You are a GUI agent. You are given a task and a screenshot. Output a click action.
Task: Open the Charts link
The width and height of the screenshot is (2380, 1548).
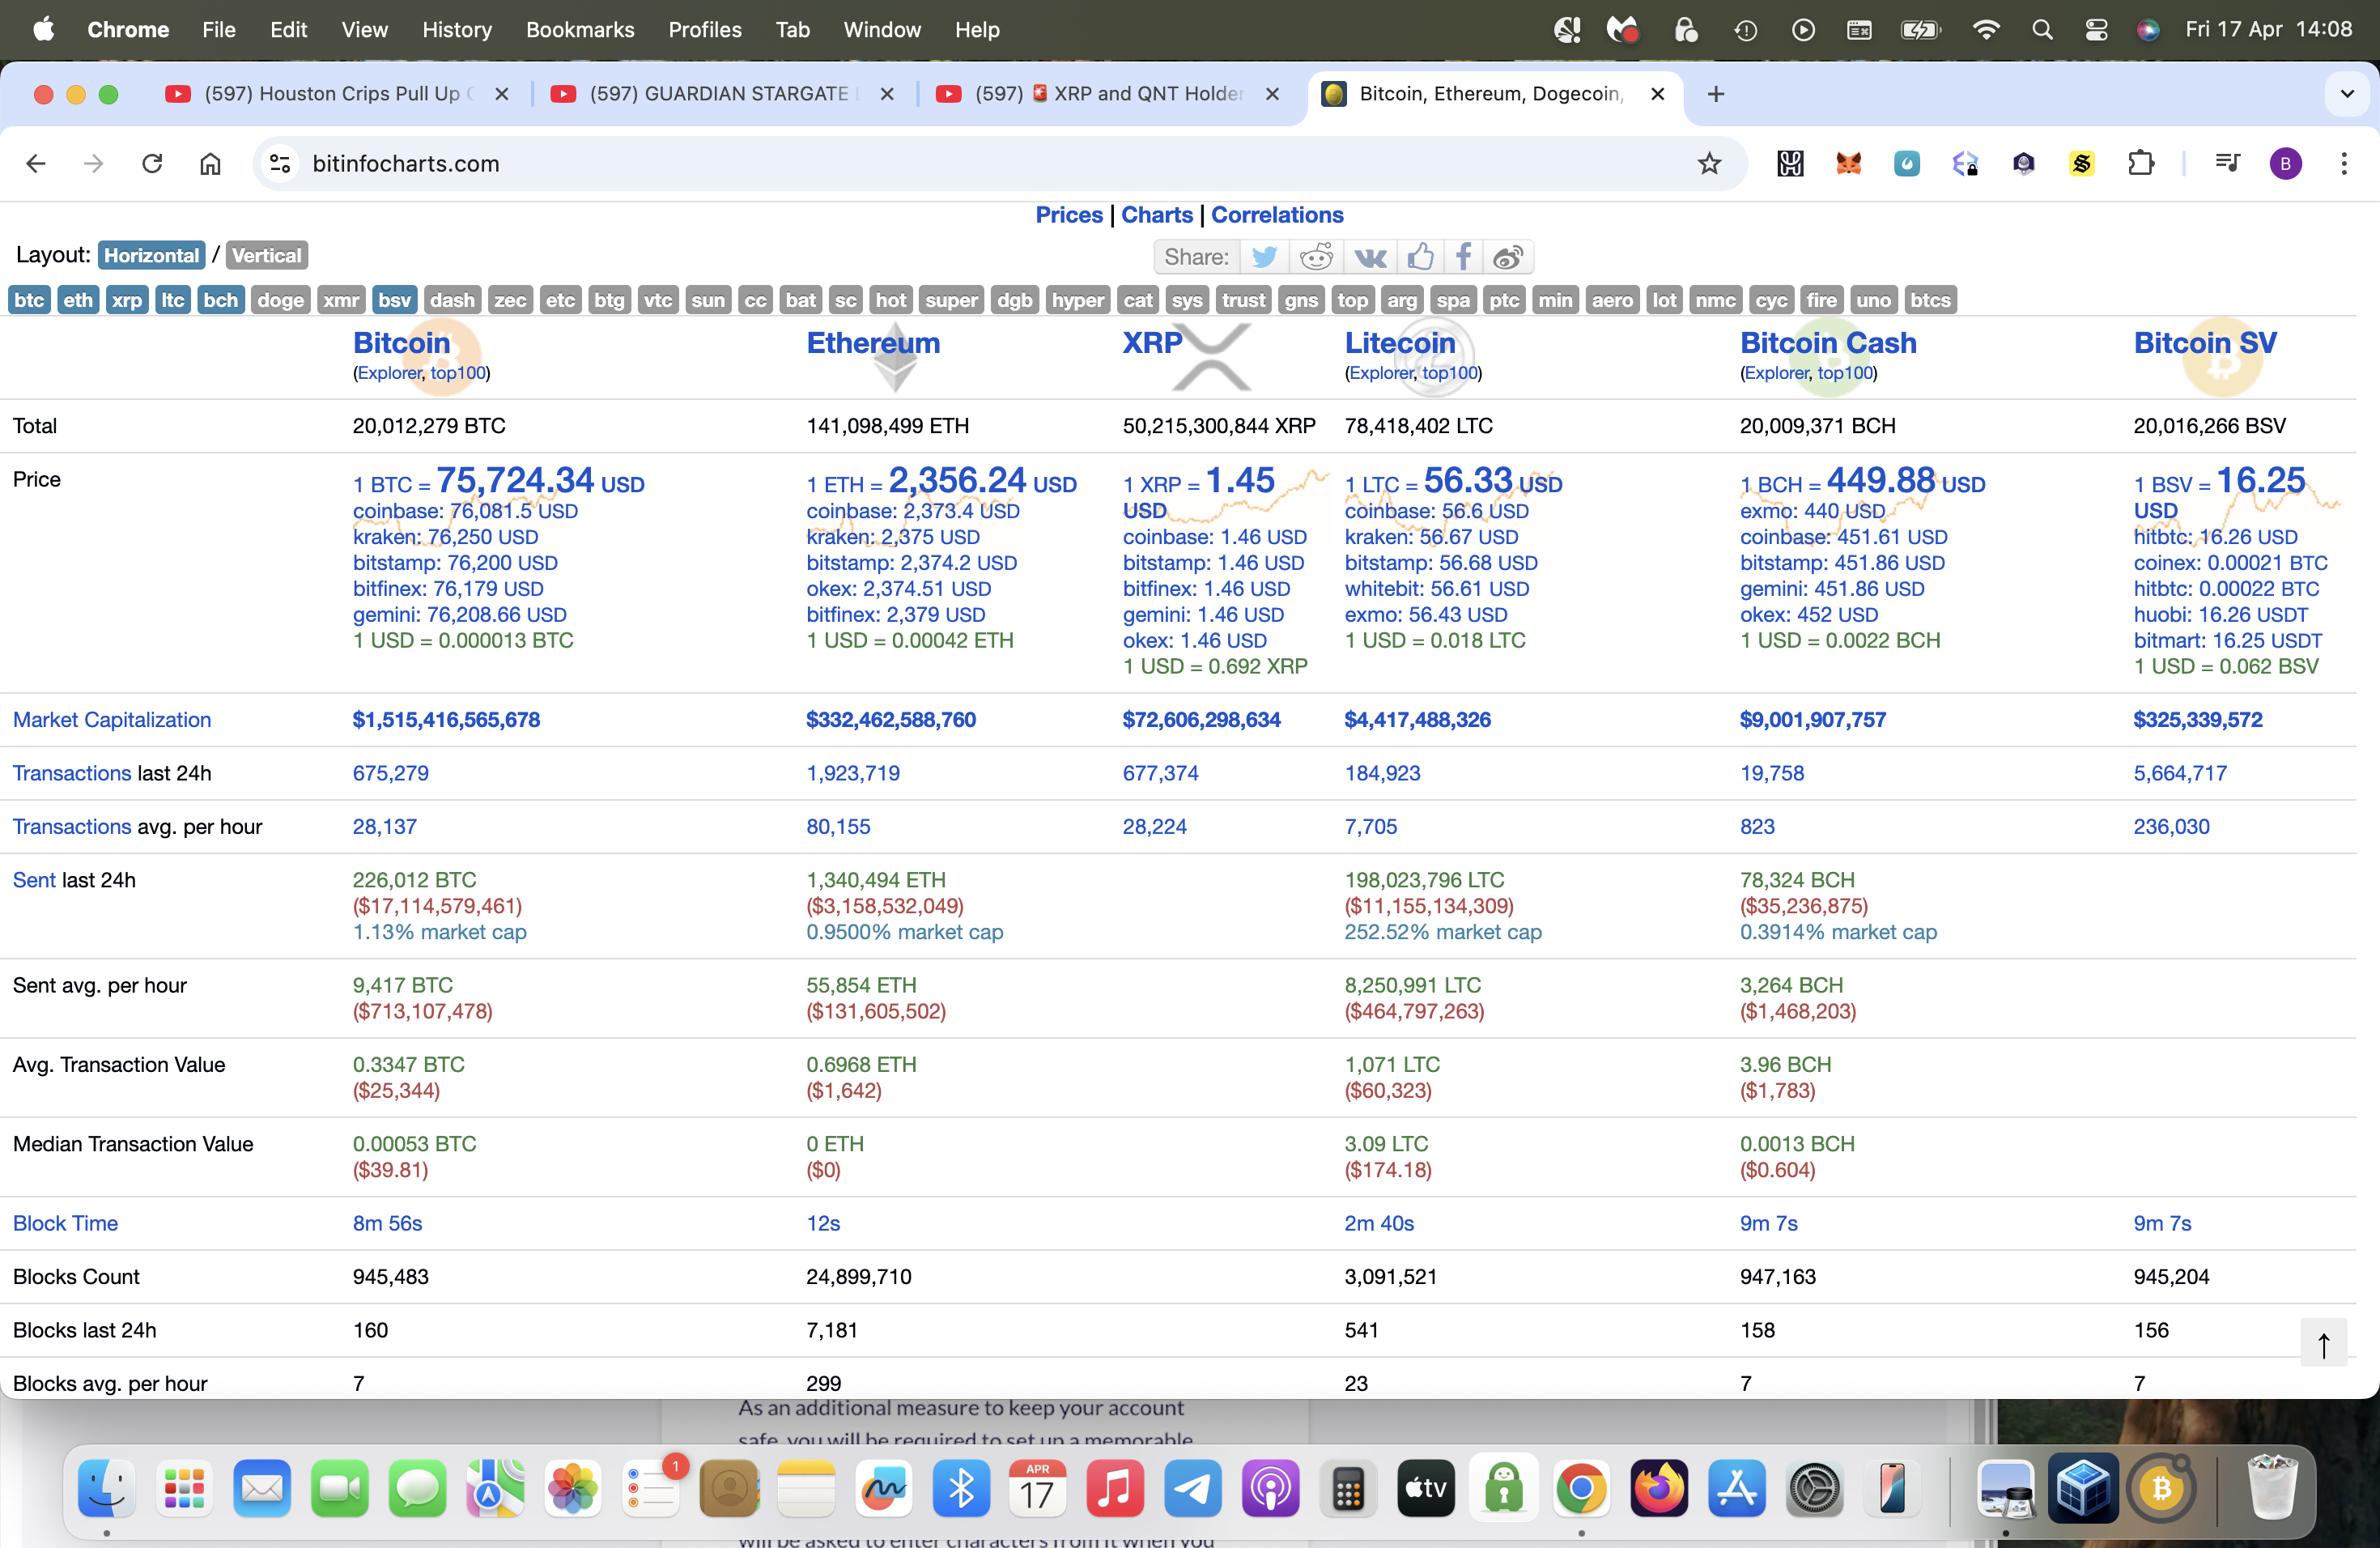tap(1157, 215)
